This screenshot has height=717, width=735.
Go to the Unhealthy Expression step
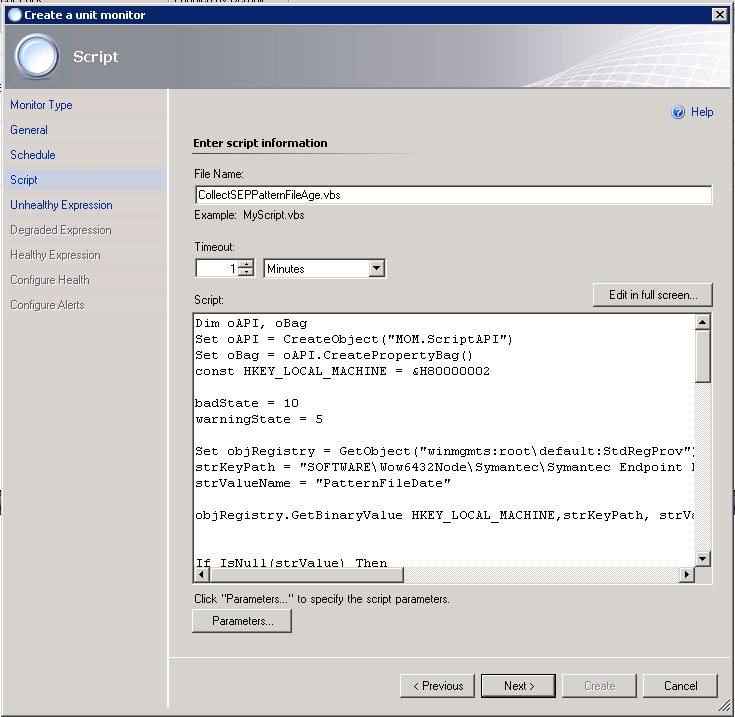(61, 205)
